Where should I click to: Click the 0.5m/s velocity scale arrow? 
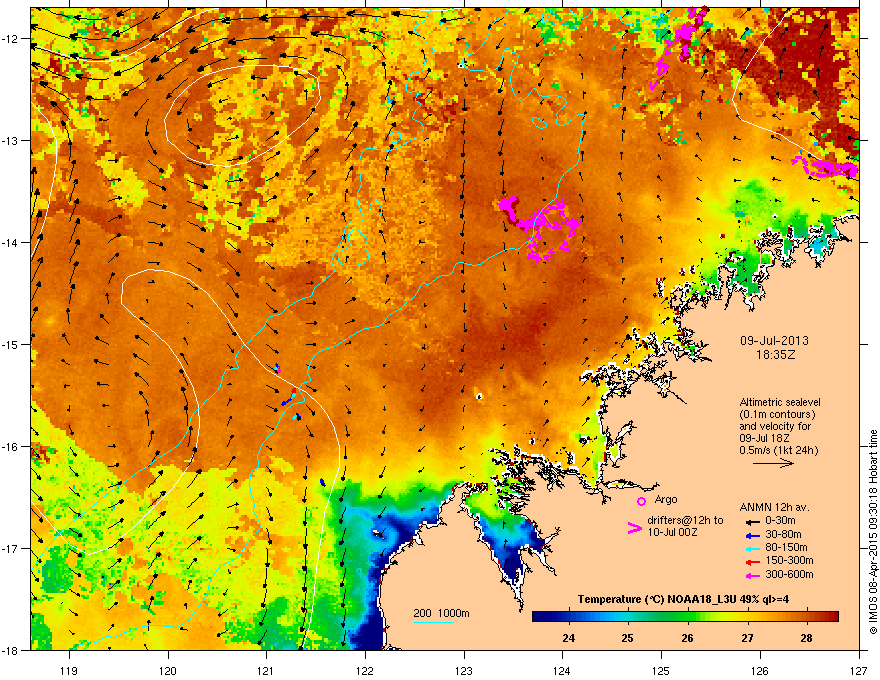tap(773, 463)
